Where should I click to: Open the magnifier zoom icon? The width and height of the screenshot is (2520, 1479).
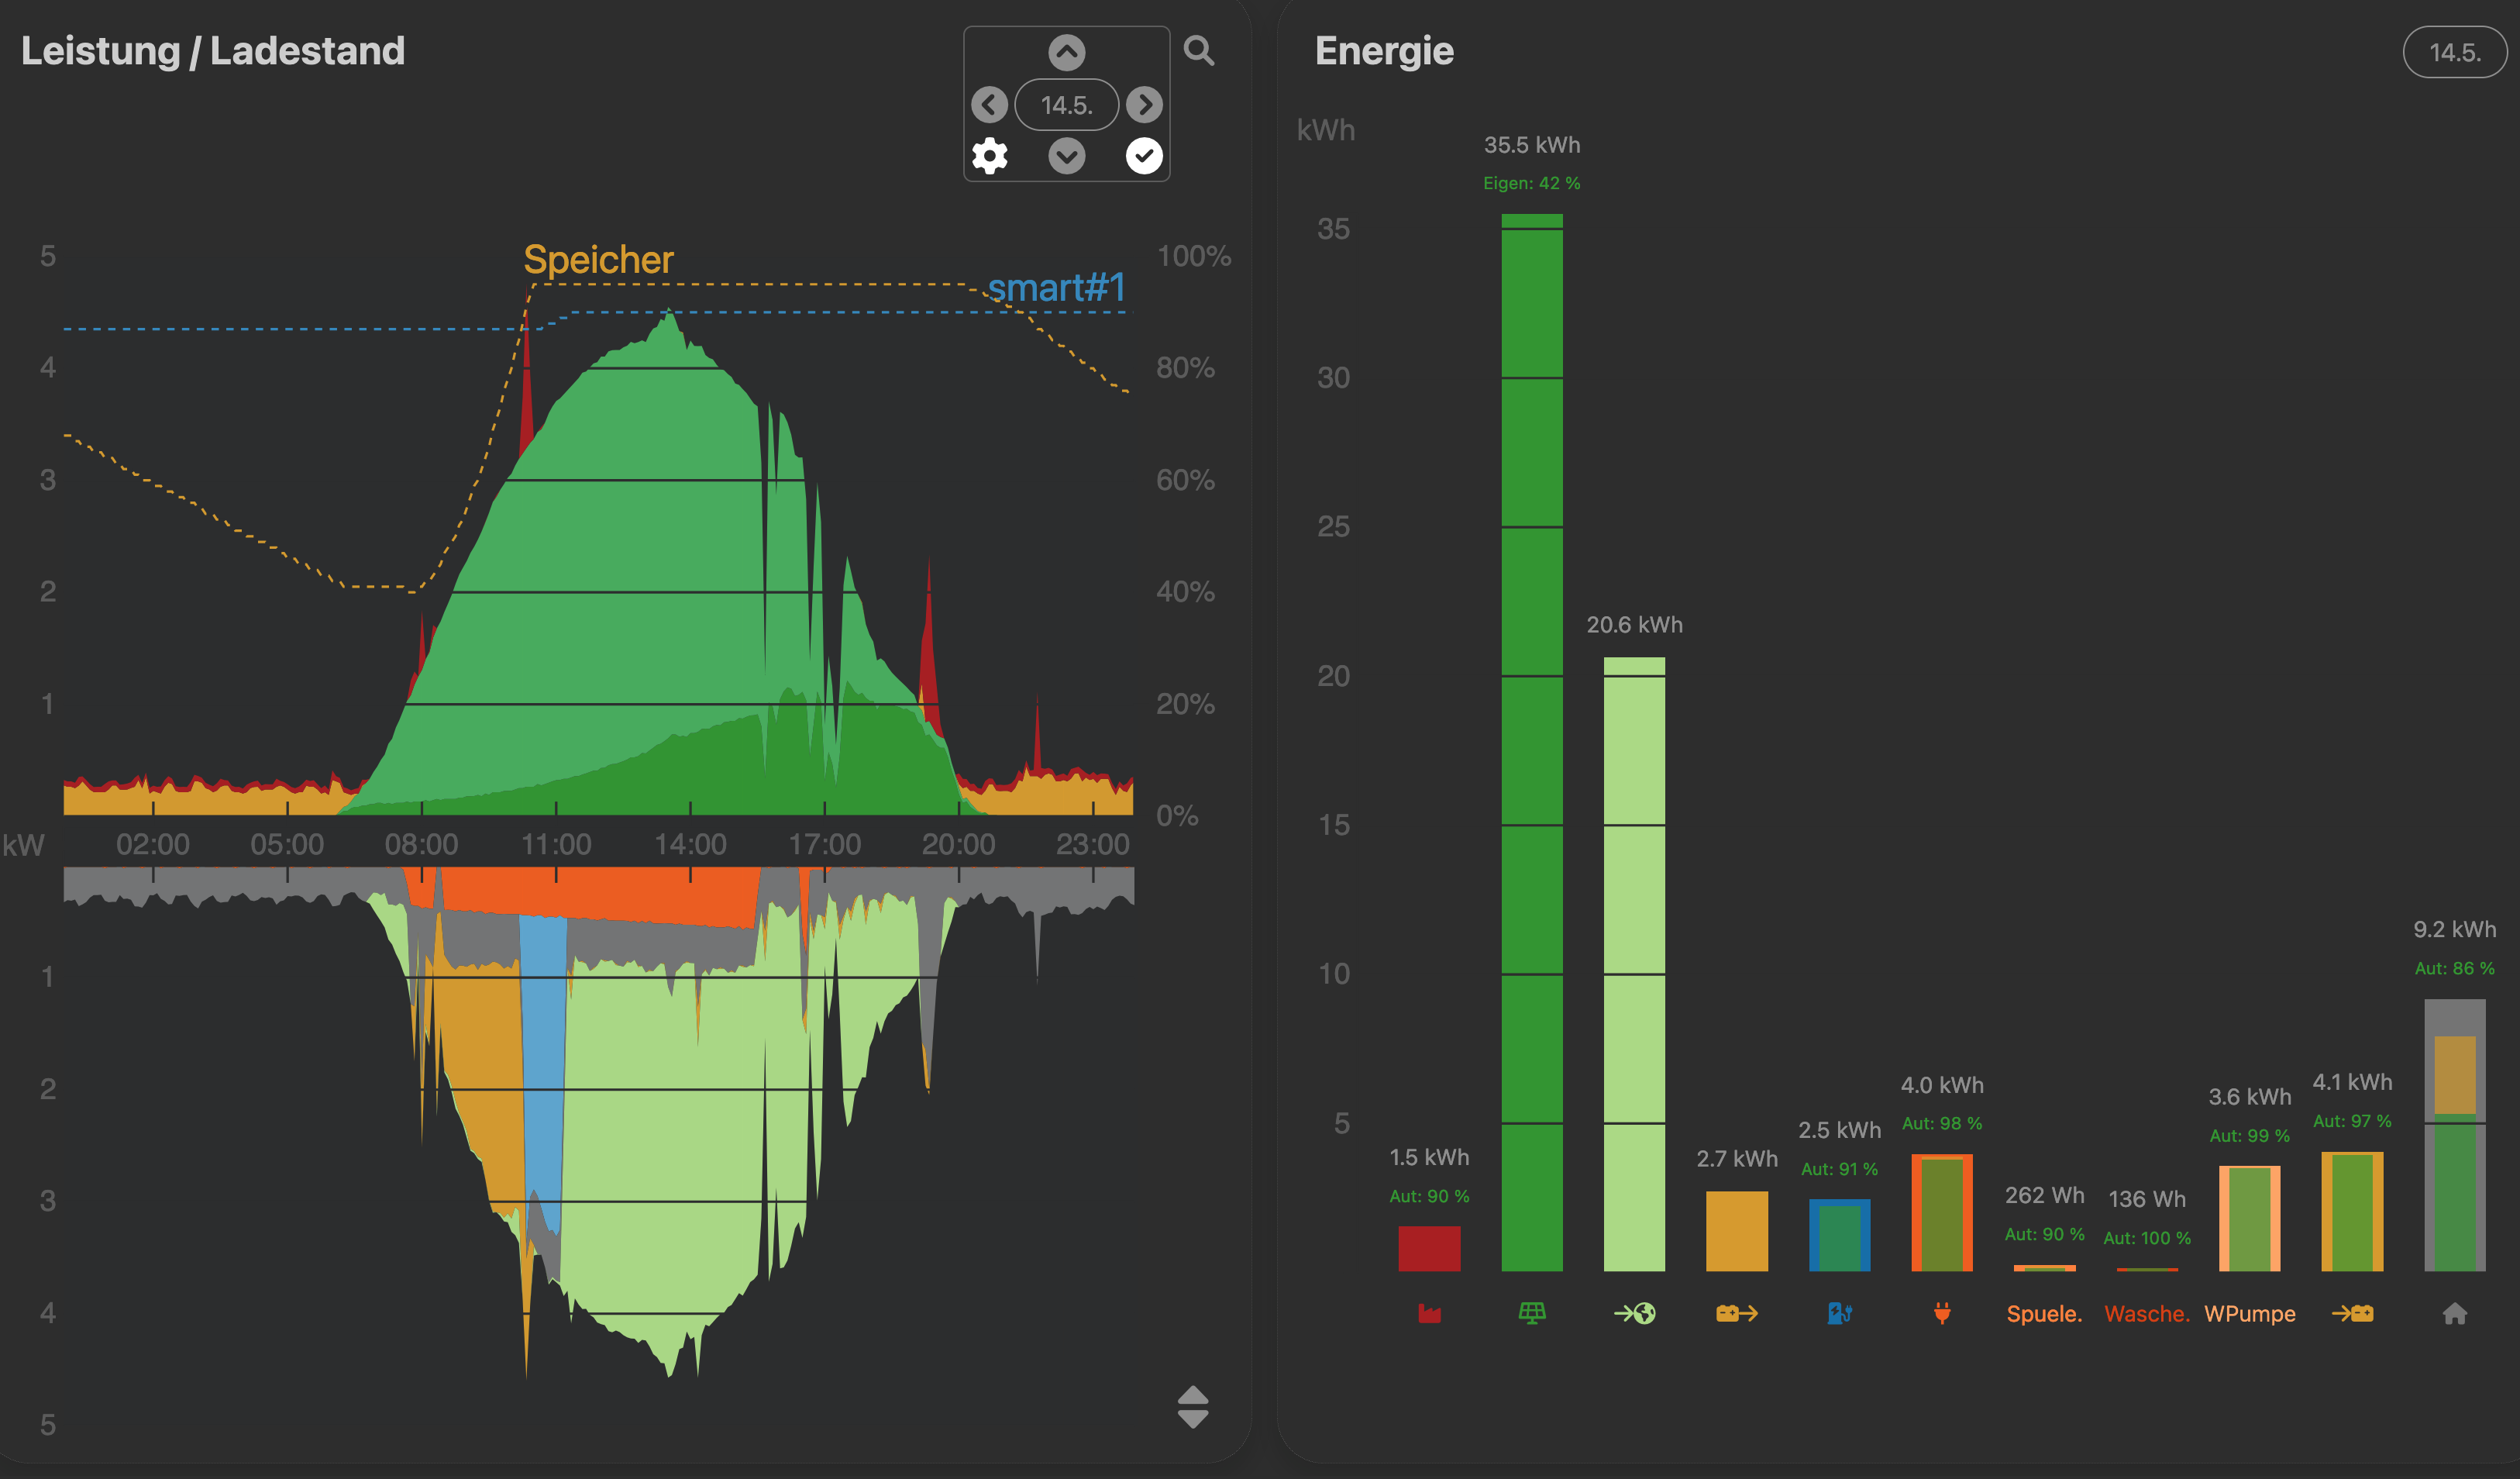(1198, 50)
